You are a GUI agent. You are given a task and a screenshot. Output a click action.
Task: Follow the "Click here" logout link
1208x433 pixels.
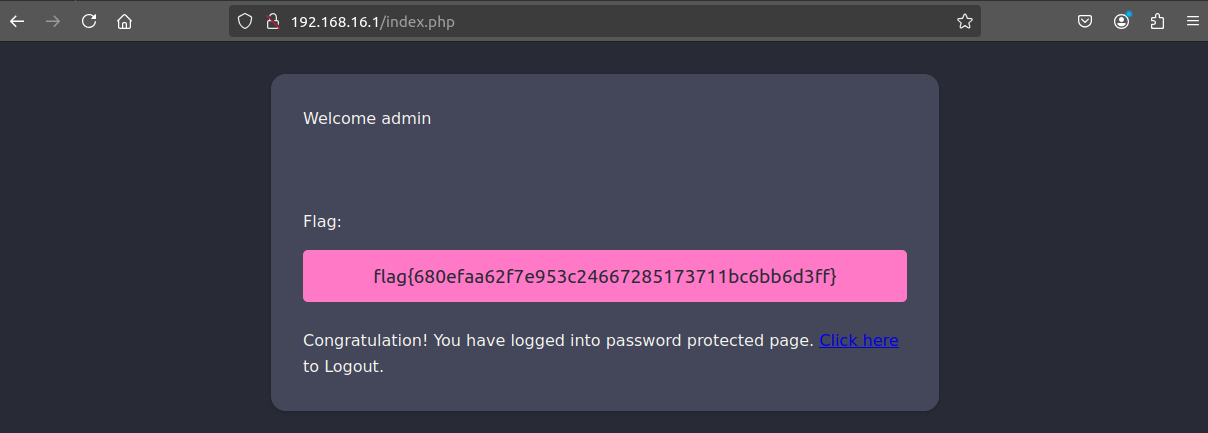coord(858,340)
